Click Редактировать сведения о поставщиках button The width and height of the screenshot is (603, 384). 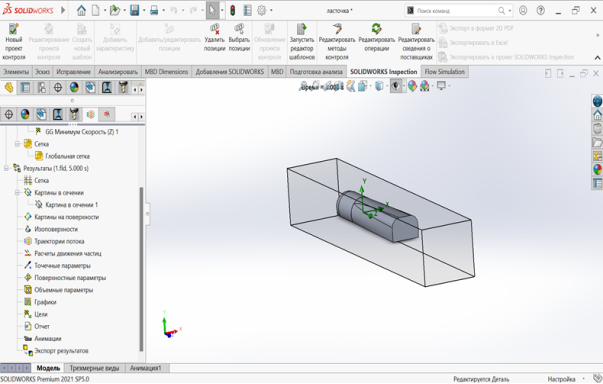click(416, 42)
